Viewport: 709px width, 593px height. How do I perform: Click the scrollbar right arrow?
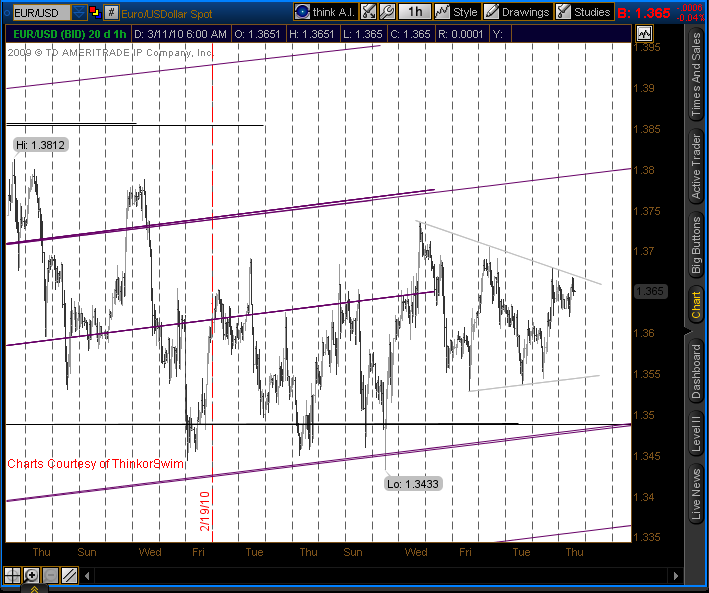(676, 576)
